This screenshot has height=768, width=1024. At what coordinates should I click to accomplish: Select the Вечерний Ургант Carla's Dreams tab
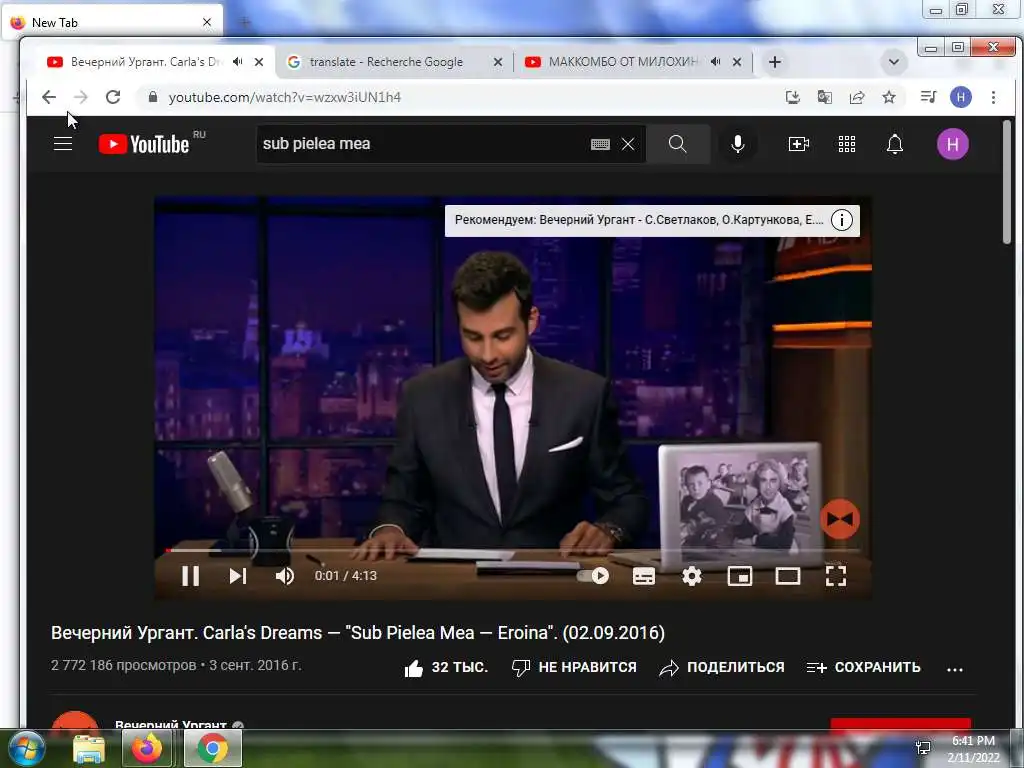click(147, 62)
